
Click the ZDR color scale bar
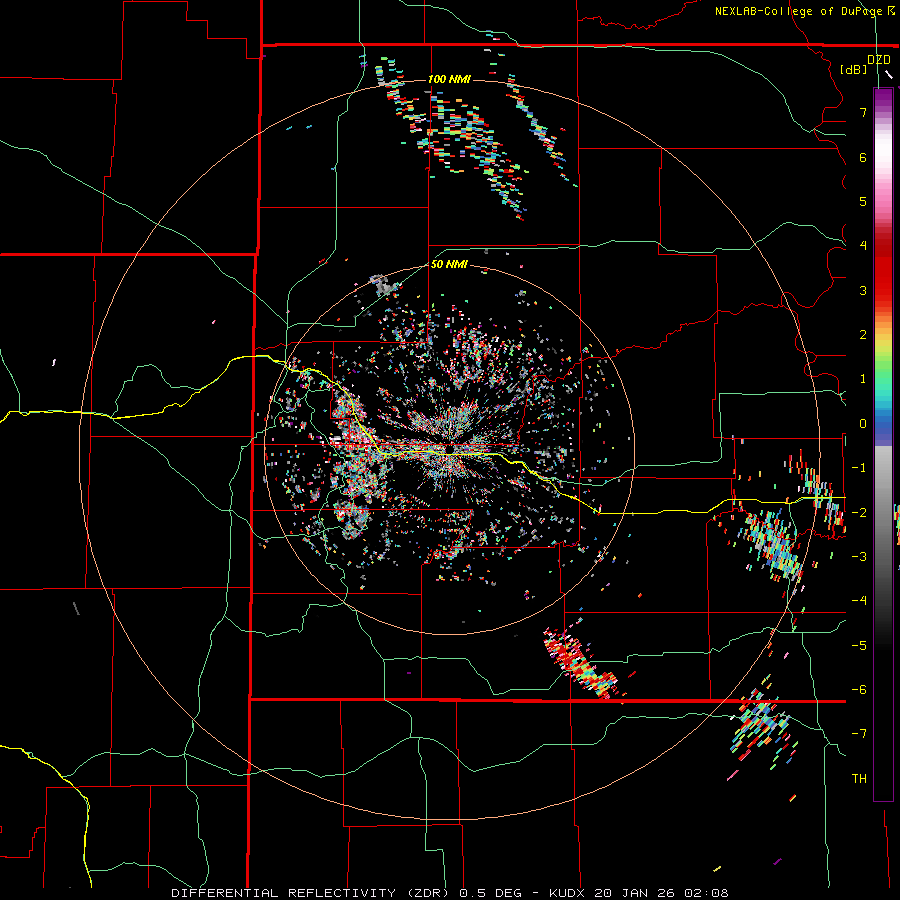tap(883, 444)
